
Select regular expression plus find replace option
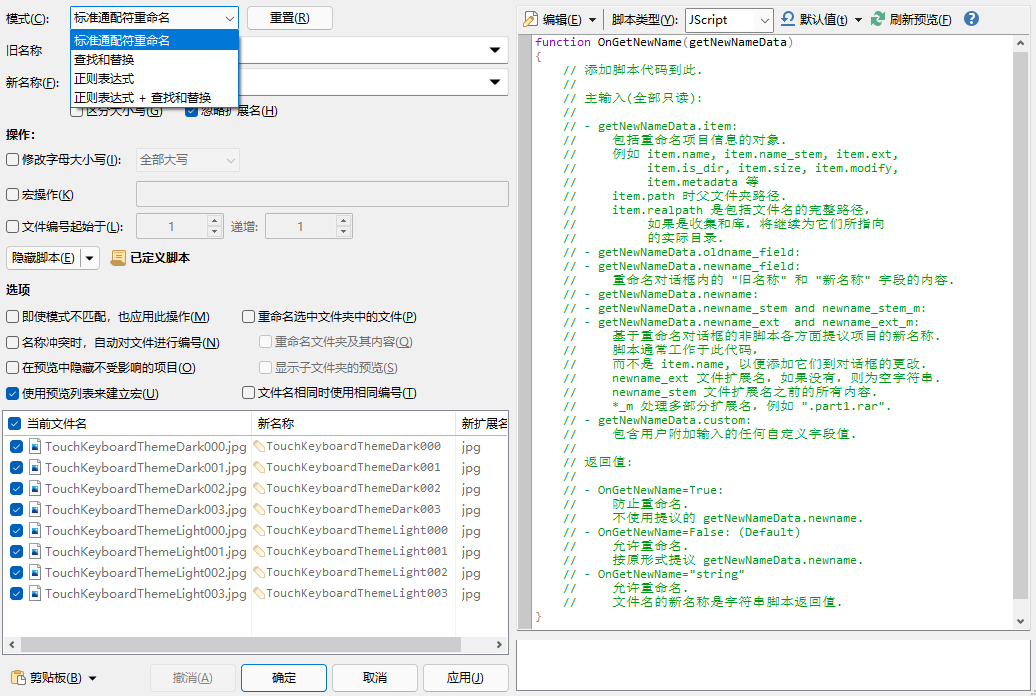(155, 98)
